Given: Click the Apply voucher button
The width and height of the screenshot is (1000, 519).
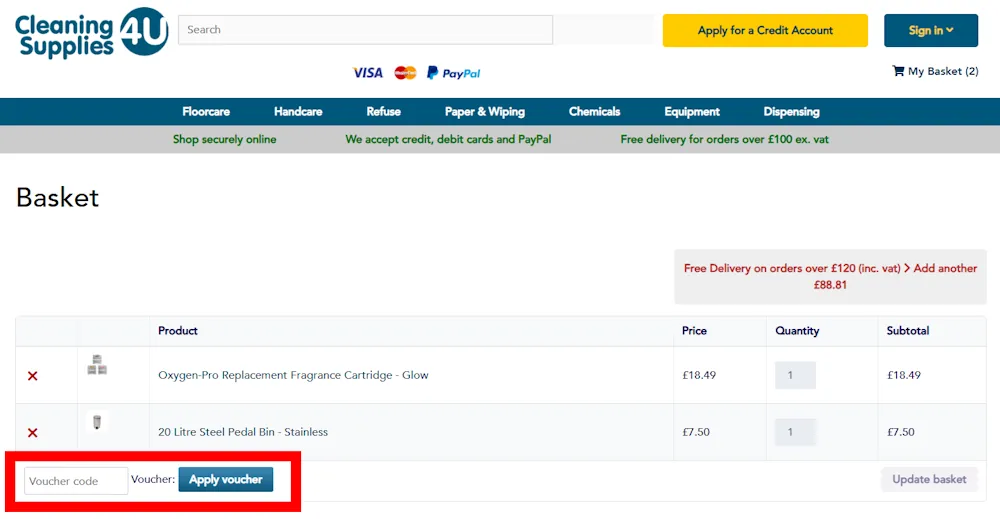Looking at the screenshot, I should click(x=226, y=479).
